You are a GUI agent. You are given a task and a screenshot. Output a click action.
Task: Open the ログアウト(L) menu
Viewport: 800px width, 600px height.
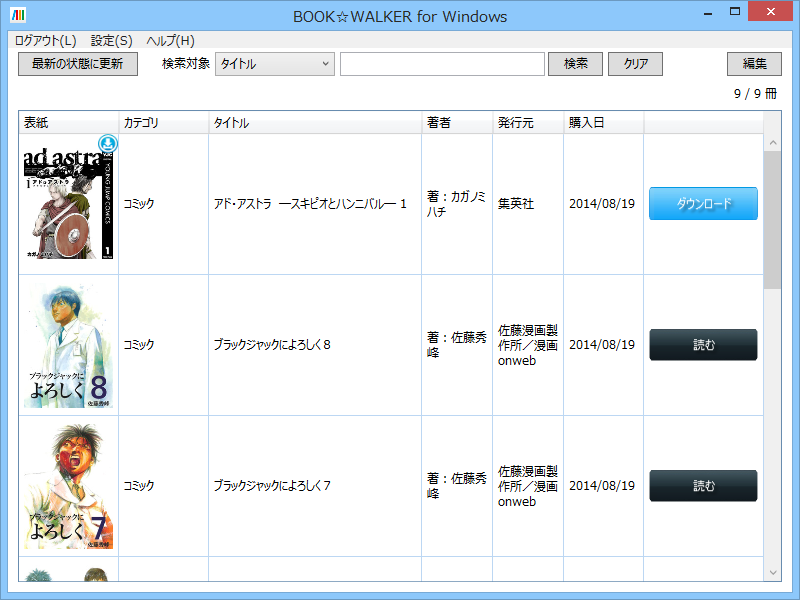coord(45,40)
